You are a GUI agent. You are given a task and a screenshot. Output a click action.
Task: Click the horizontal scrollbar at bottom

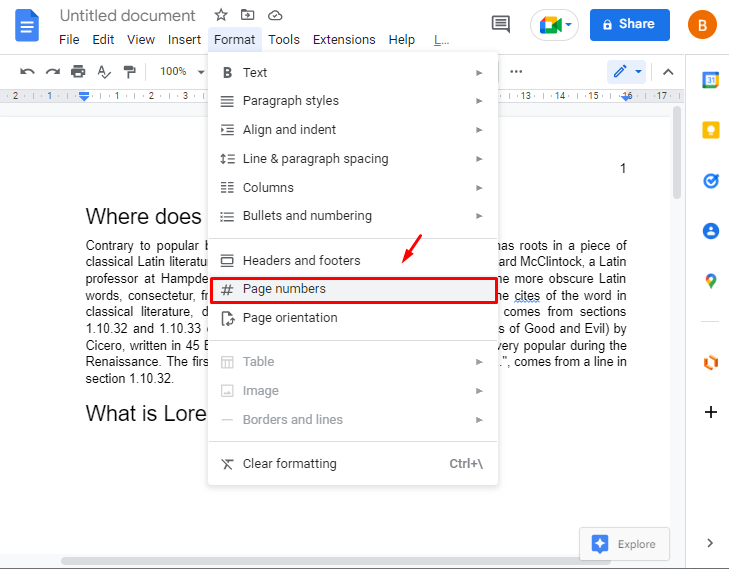(336, 561)
